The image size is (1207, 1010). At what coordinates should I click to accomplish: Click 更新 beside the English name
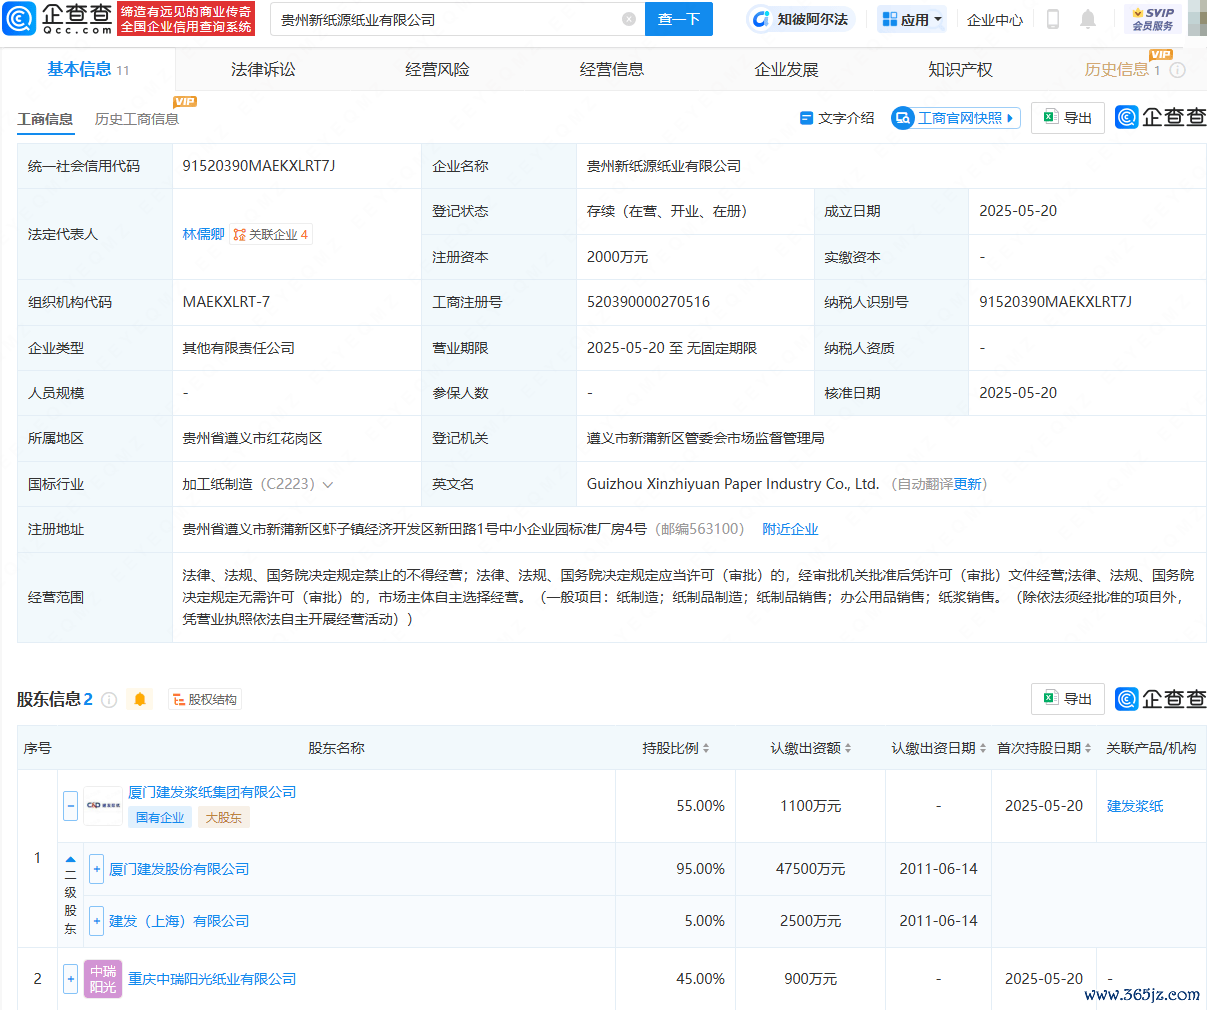click(967, 484)
